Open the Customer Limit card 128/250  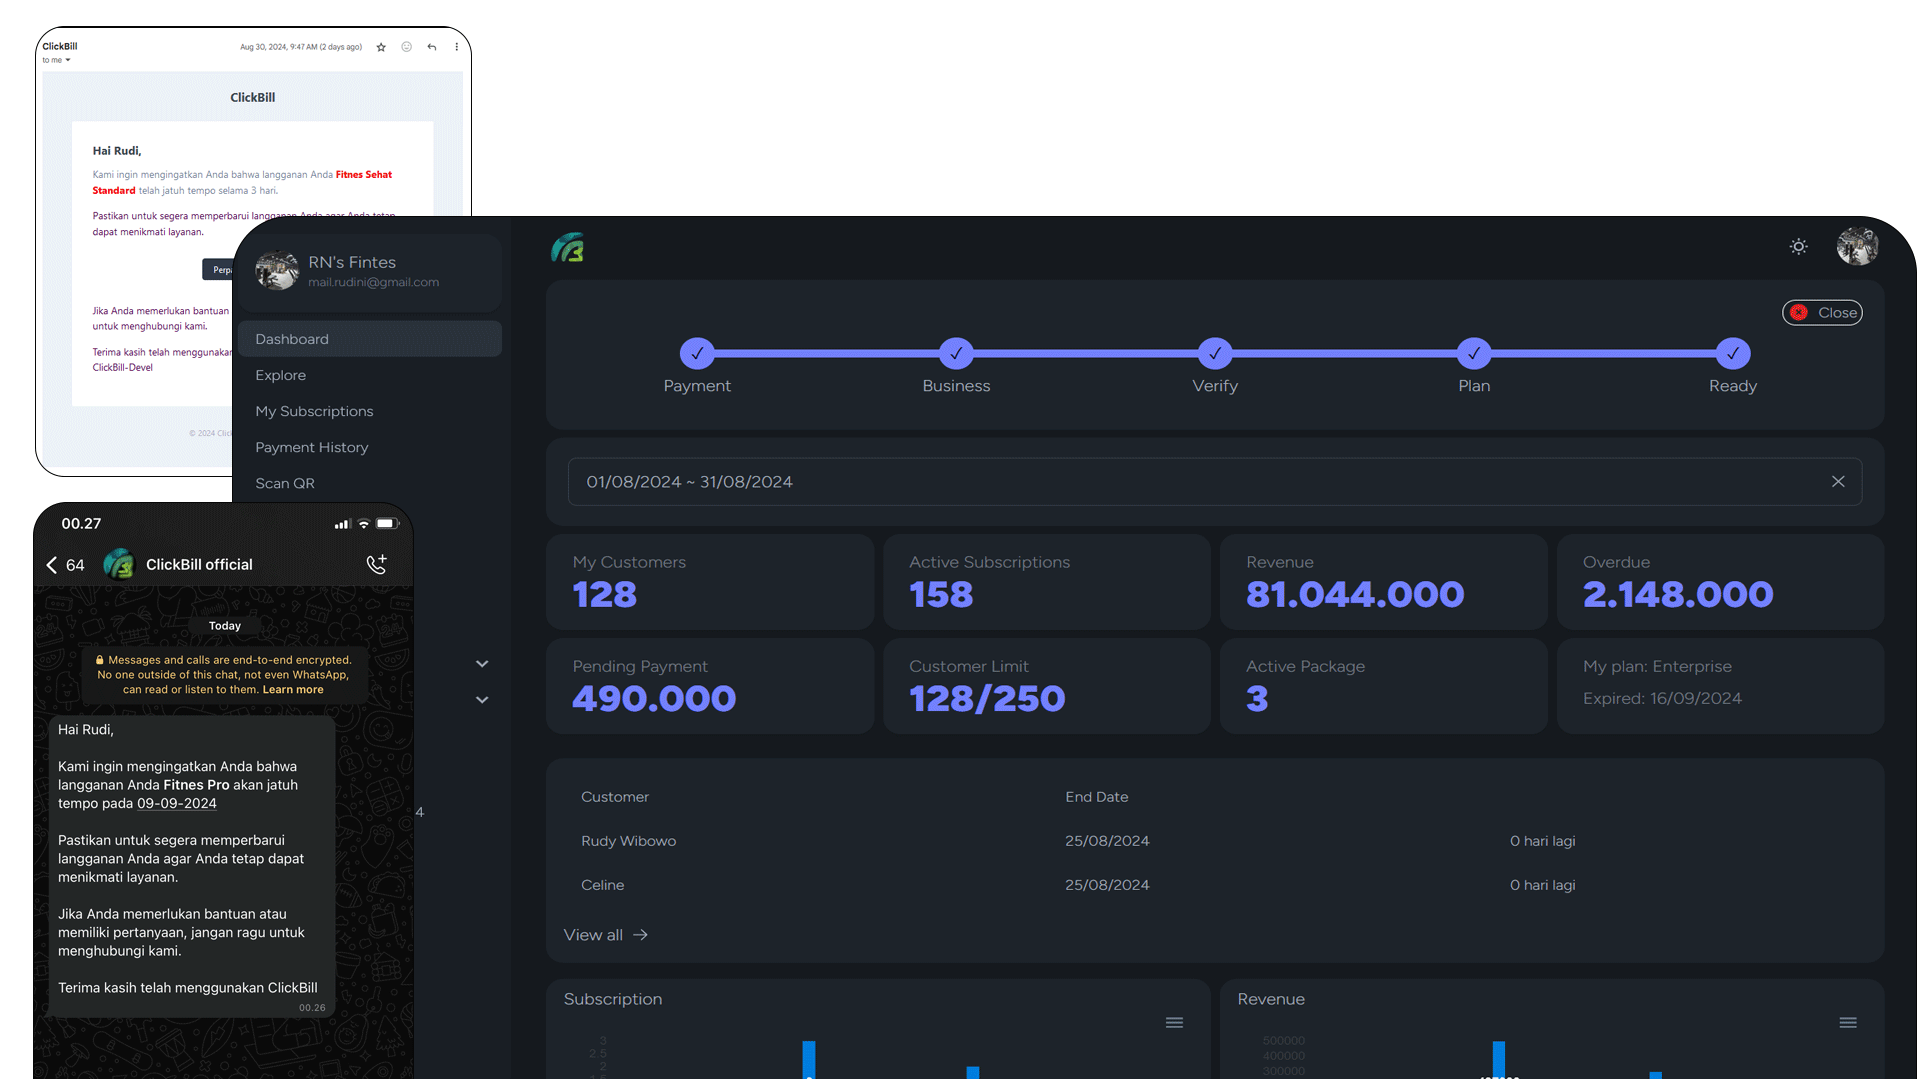coord(1047,686)
